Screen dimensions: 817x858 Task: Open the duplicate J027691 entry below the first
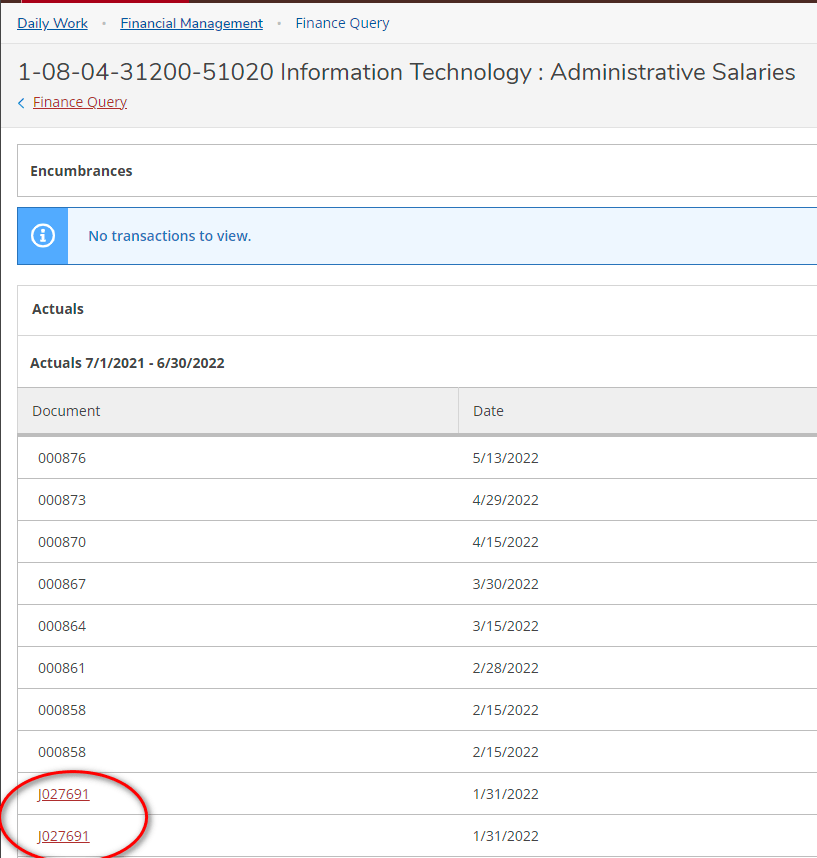[x=64, y=836]
